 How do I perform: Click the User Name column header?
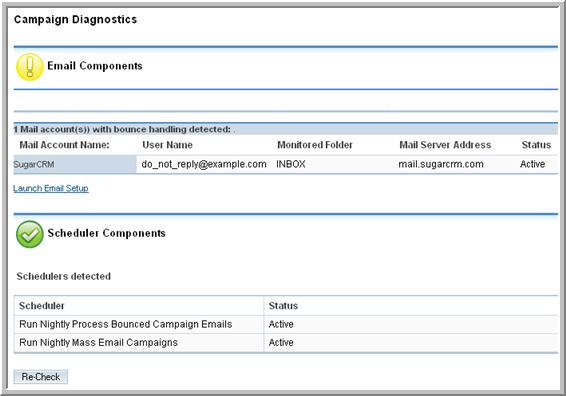point(167,145)
